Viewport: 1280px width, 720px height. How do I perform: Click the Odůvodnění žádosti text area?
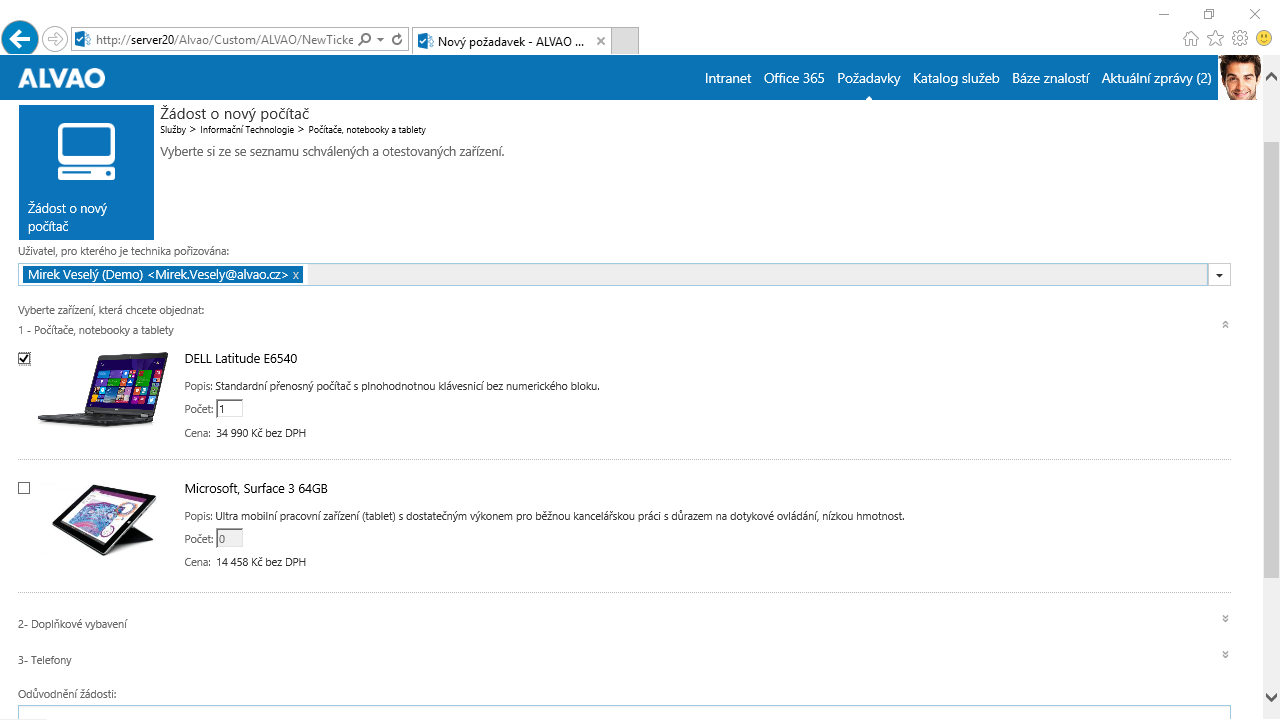624,712
